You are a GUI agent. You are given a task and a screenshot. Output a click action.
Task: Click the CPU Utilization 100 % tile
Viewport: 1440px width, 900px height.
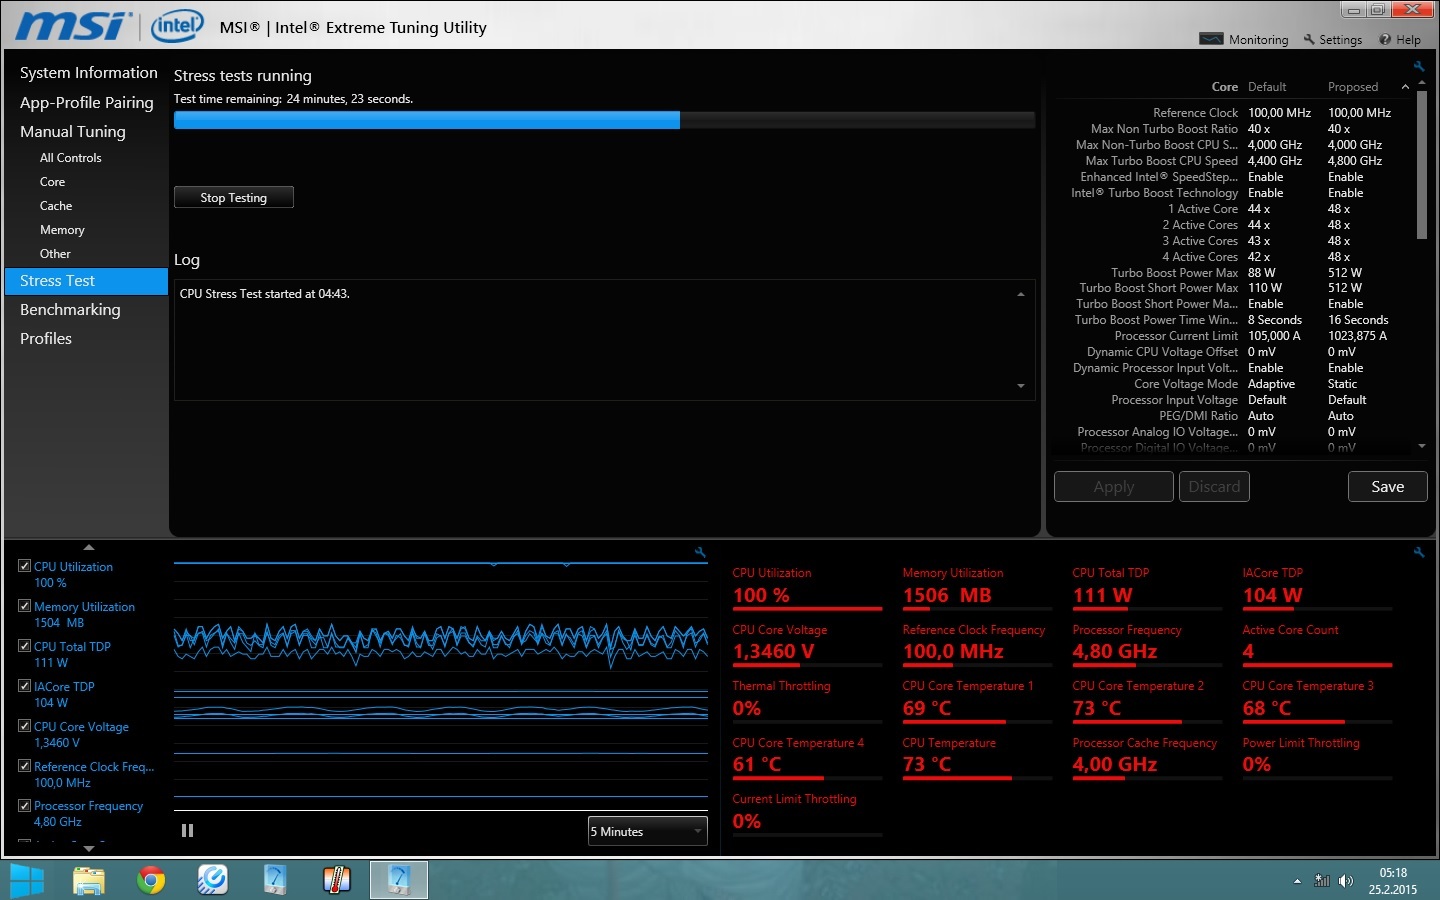(807, 587)
